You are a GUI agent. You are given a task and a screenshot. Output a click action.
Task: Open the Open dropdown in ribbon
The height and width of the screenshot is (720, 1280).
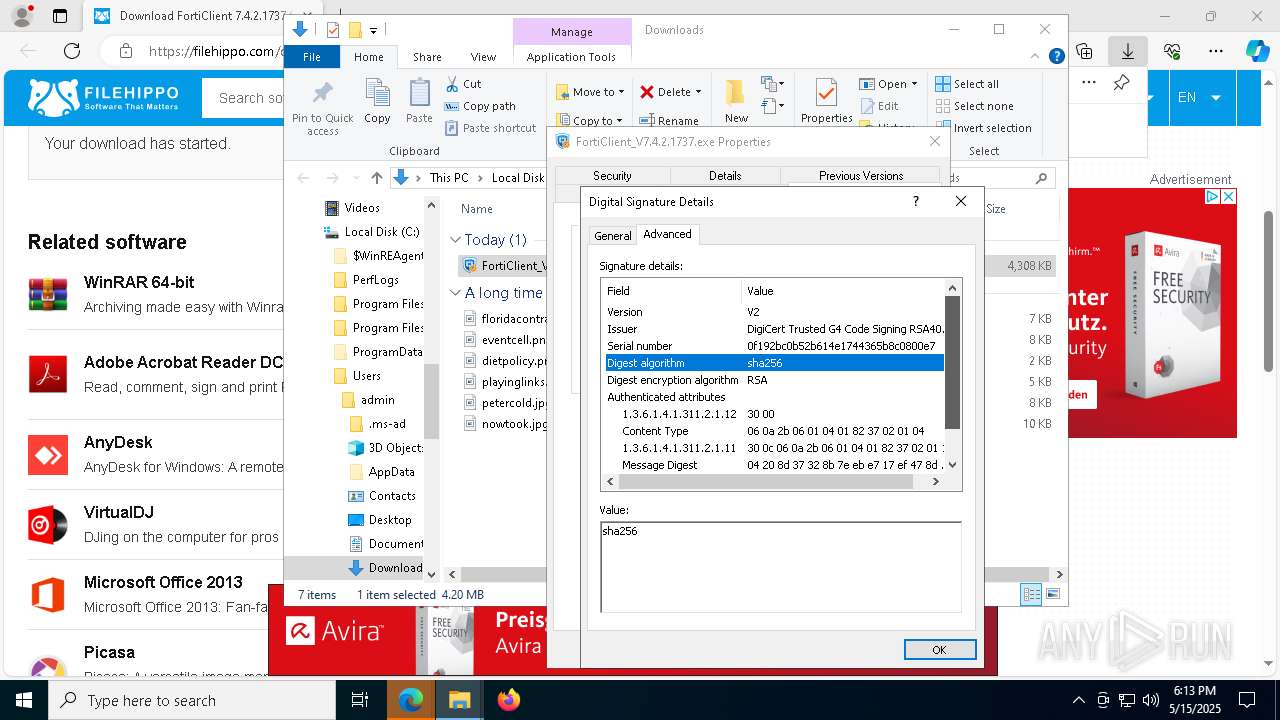click(888, 84)
